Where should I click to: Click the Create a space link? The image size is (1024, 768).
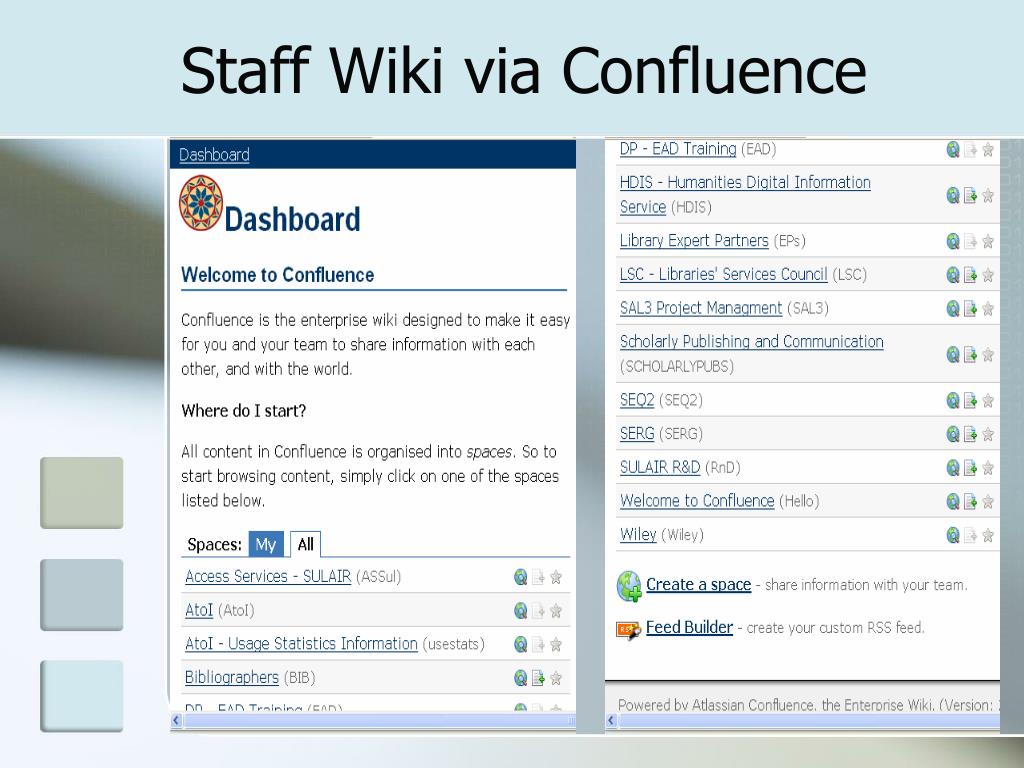tap(699, 584)
